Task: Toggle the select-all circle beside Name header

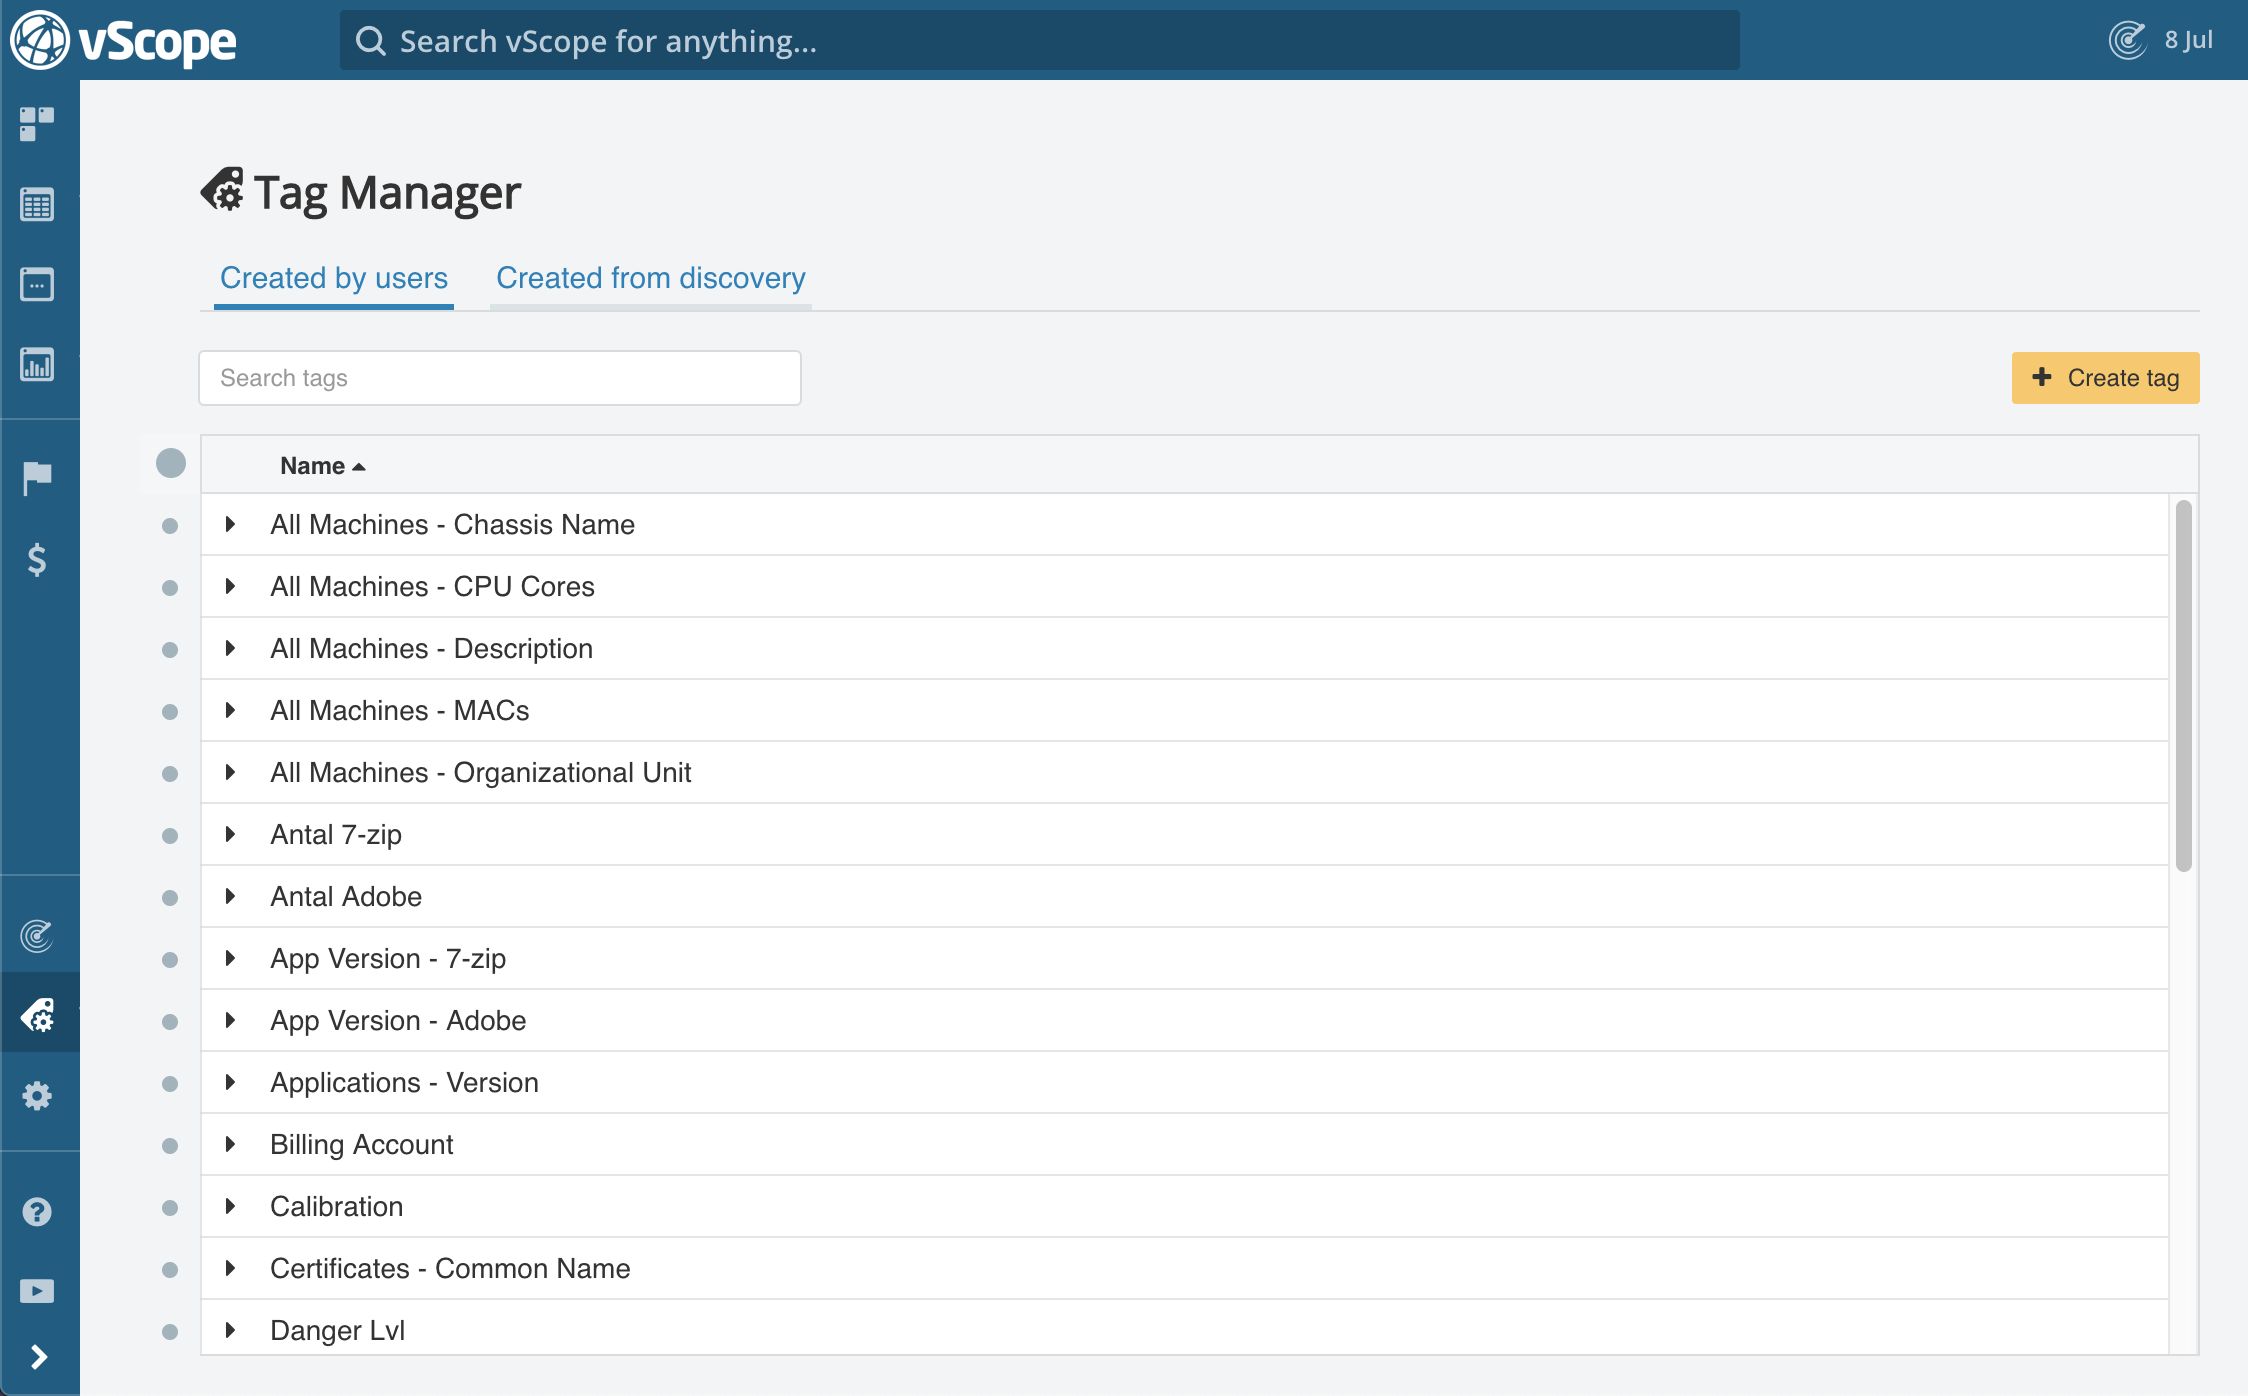Action: tap(171, 463)
